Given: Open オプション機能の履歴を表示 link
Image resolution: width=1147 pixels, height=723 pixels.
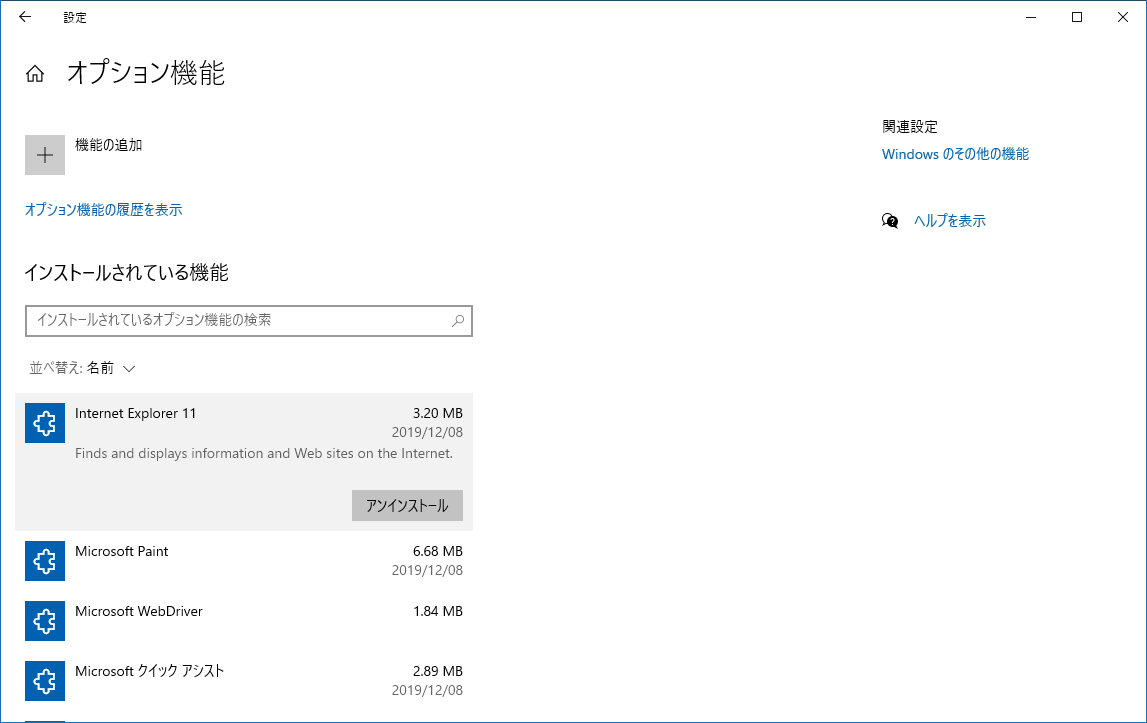Looking at the screenshot, I should 104,210.
